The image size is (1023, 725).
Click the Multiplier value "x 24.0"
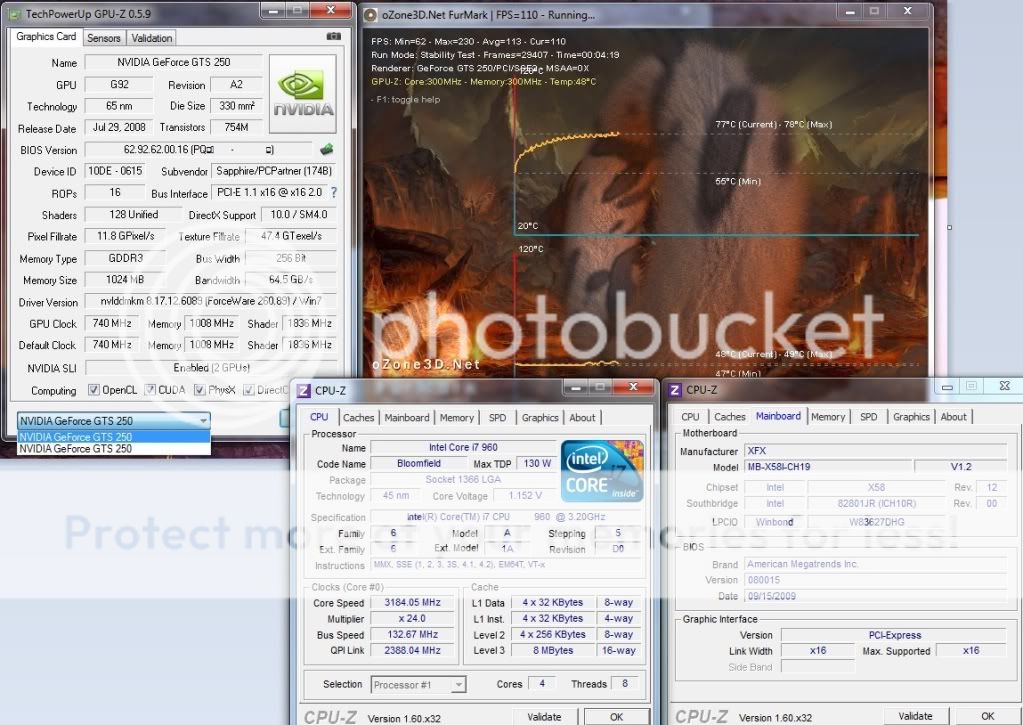412,618
